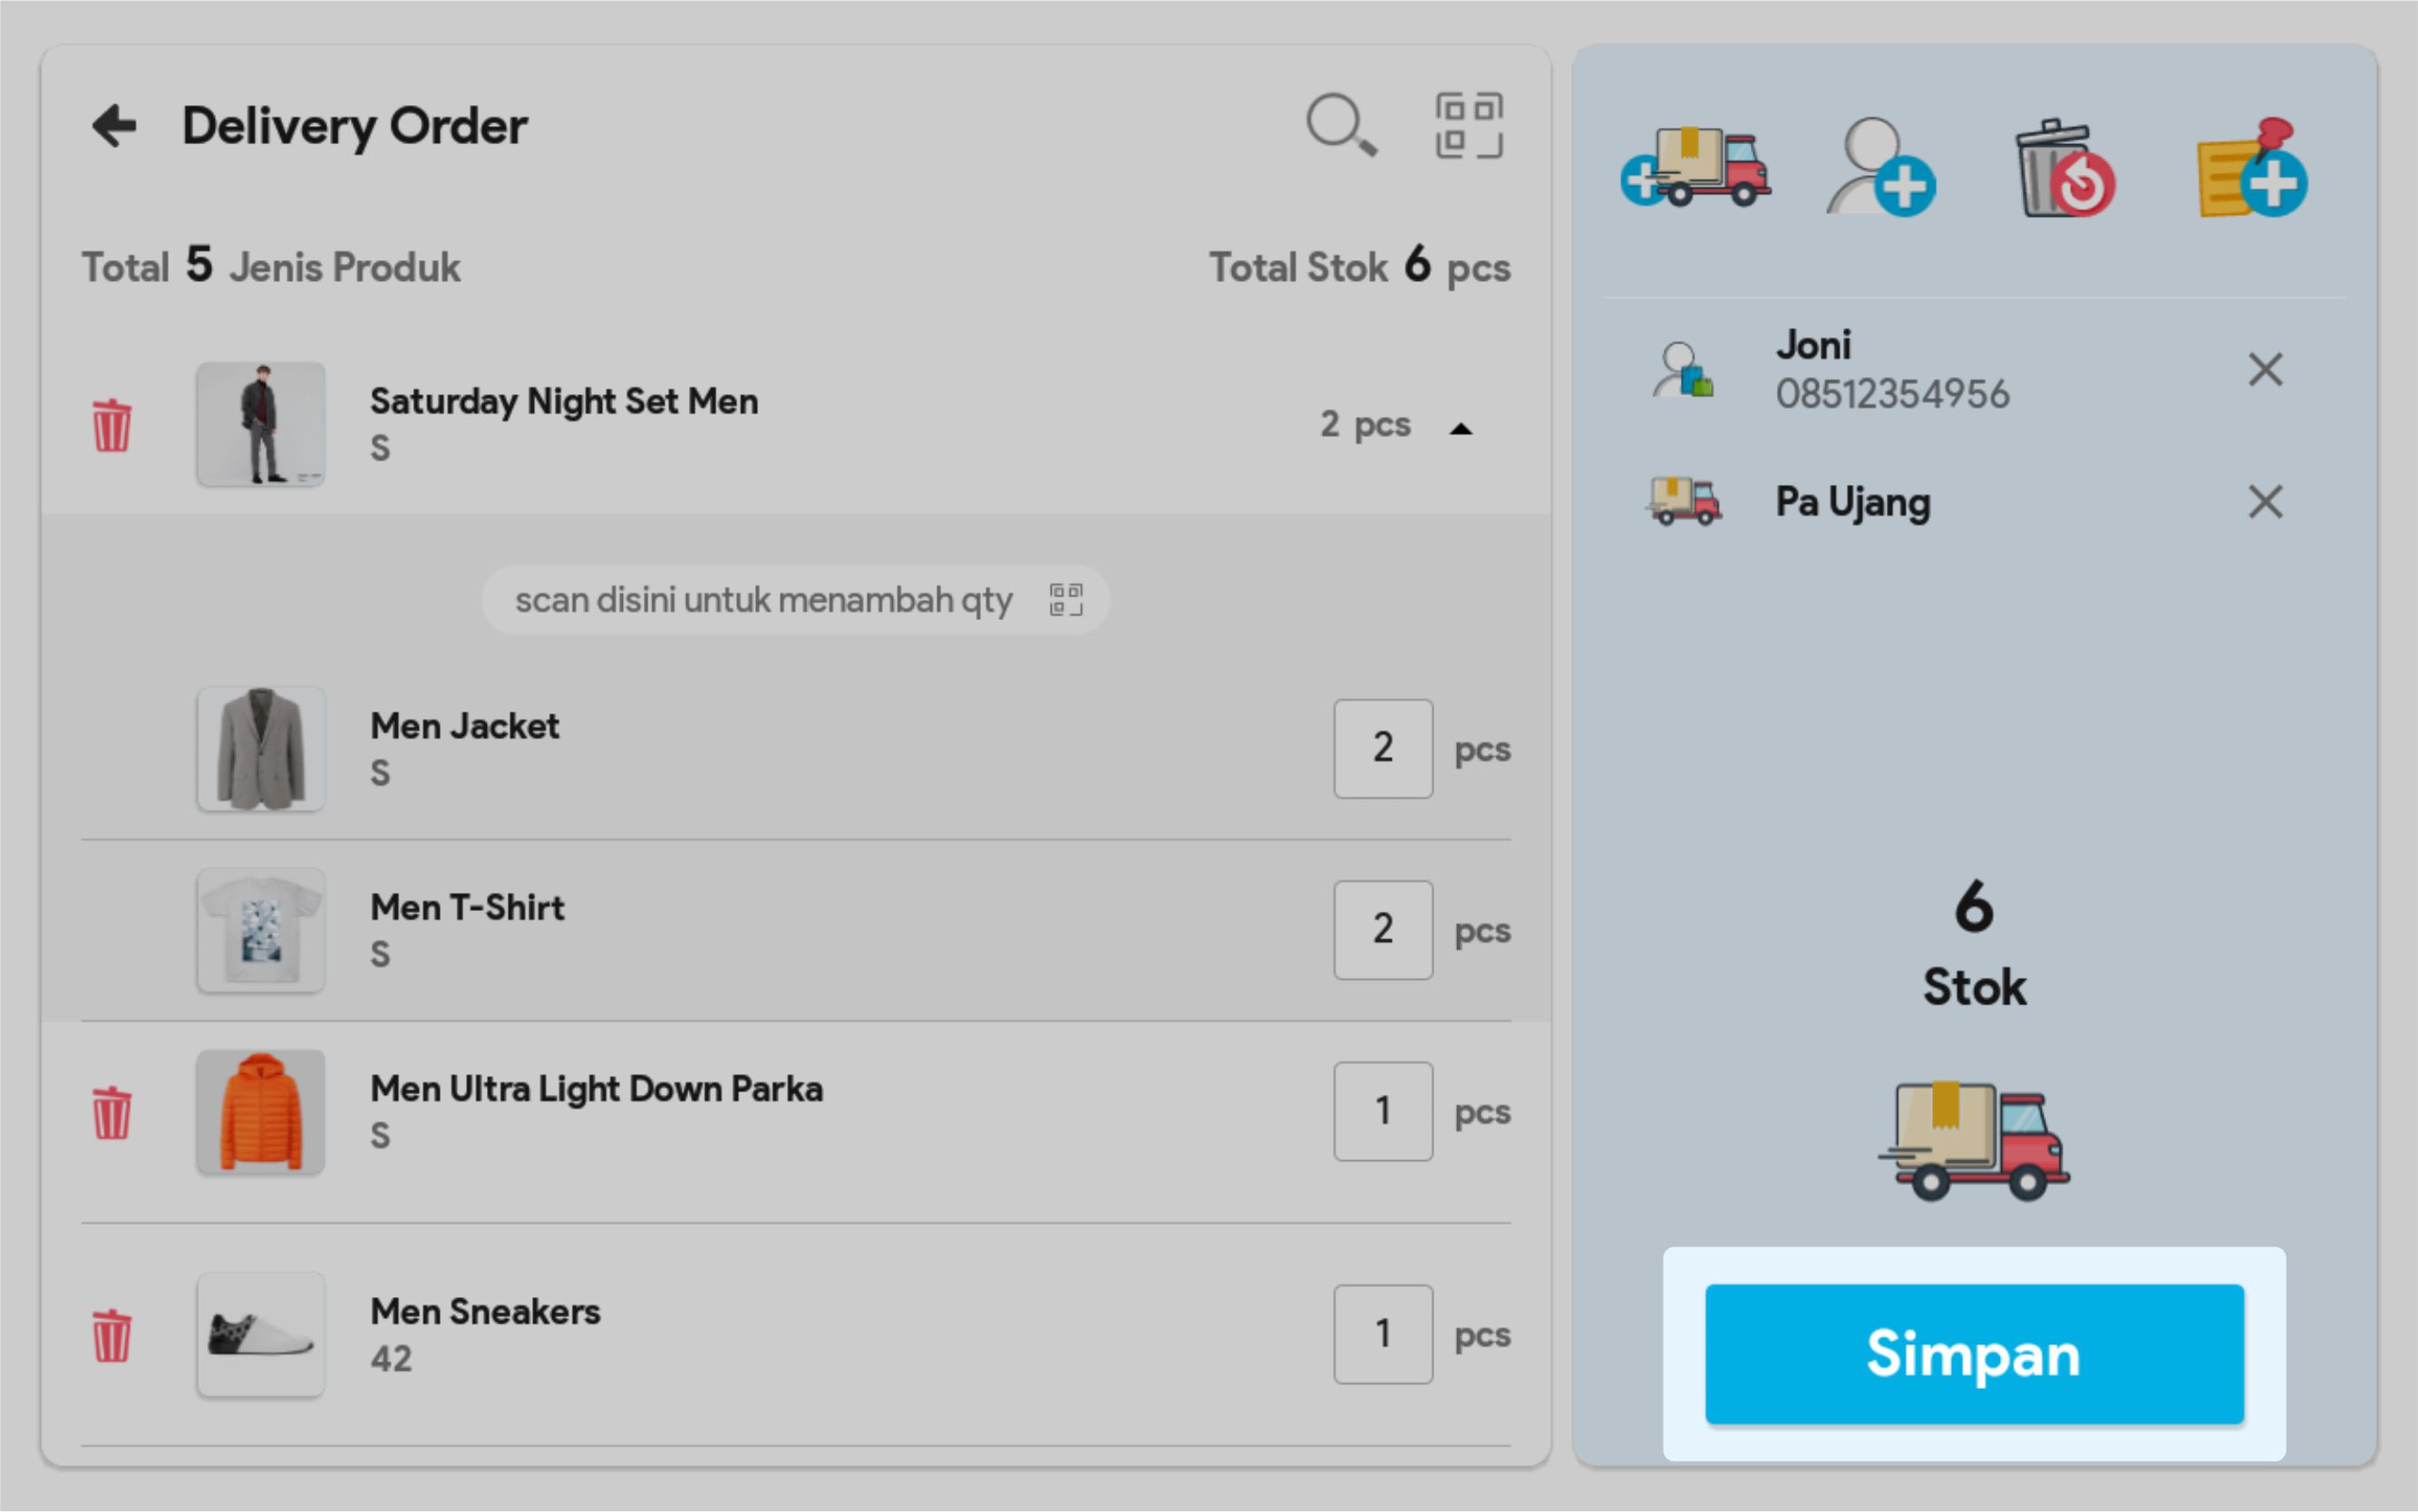Open the Men Sneakers product thumbnail
2418x1512 pixels.
(x=261, y=1334)
